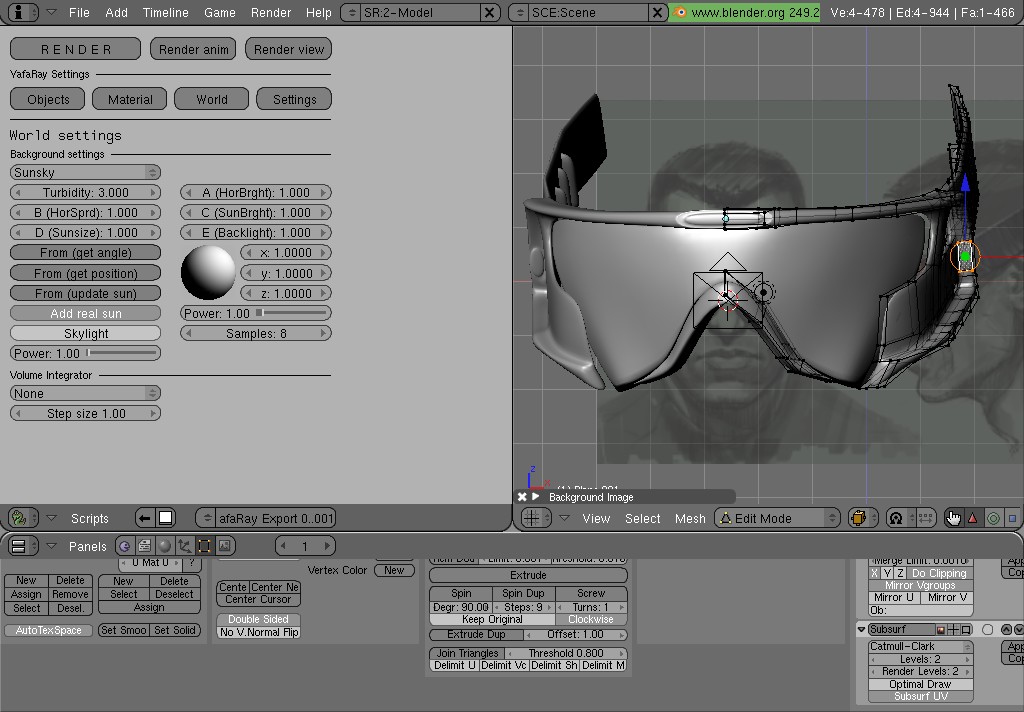Toggle Optimal Draw in Subsurf modifier

tap(920, 684)
